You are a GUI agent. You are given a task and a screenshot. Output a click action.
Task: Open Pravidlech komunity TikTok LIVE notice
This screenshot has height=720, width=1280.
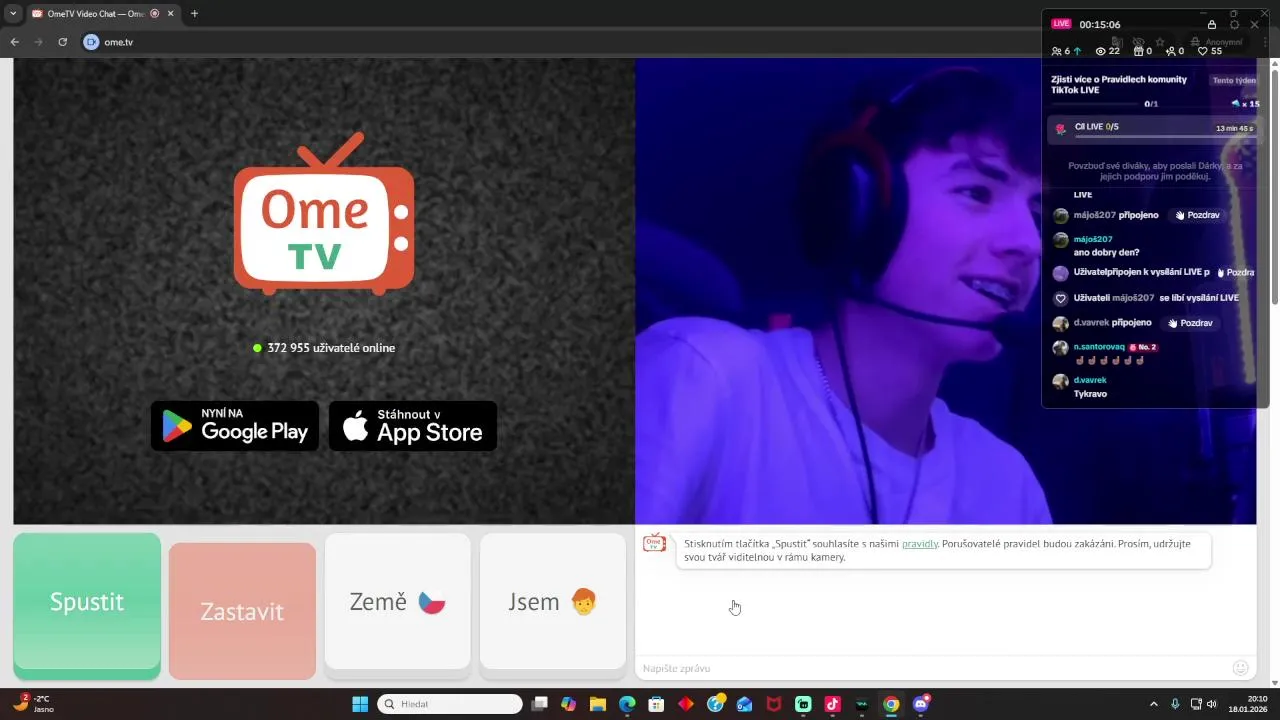tap(1119, 84)
